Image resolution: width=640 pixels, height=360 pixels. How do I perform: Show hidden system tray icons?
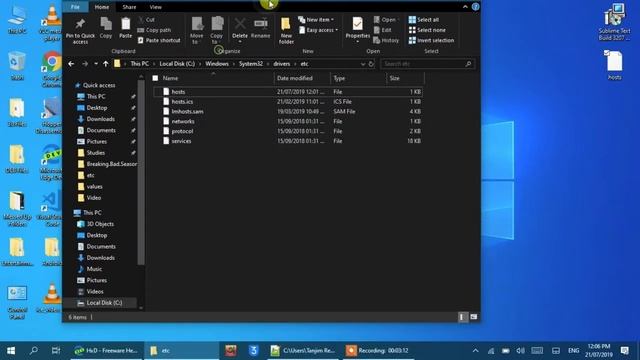[476, 351]
